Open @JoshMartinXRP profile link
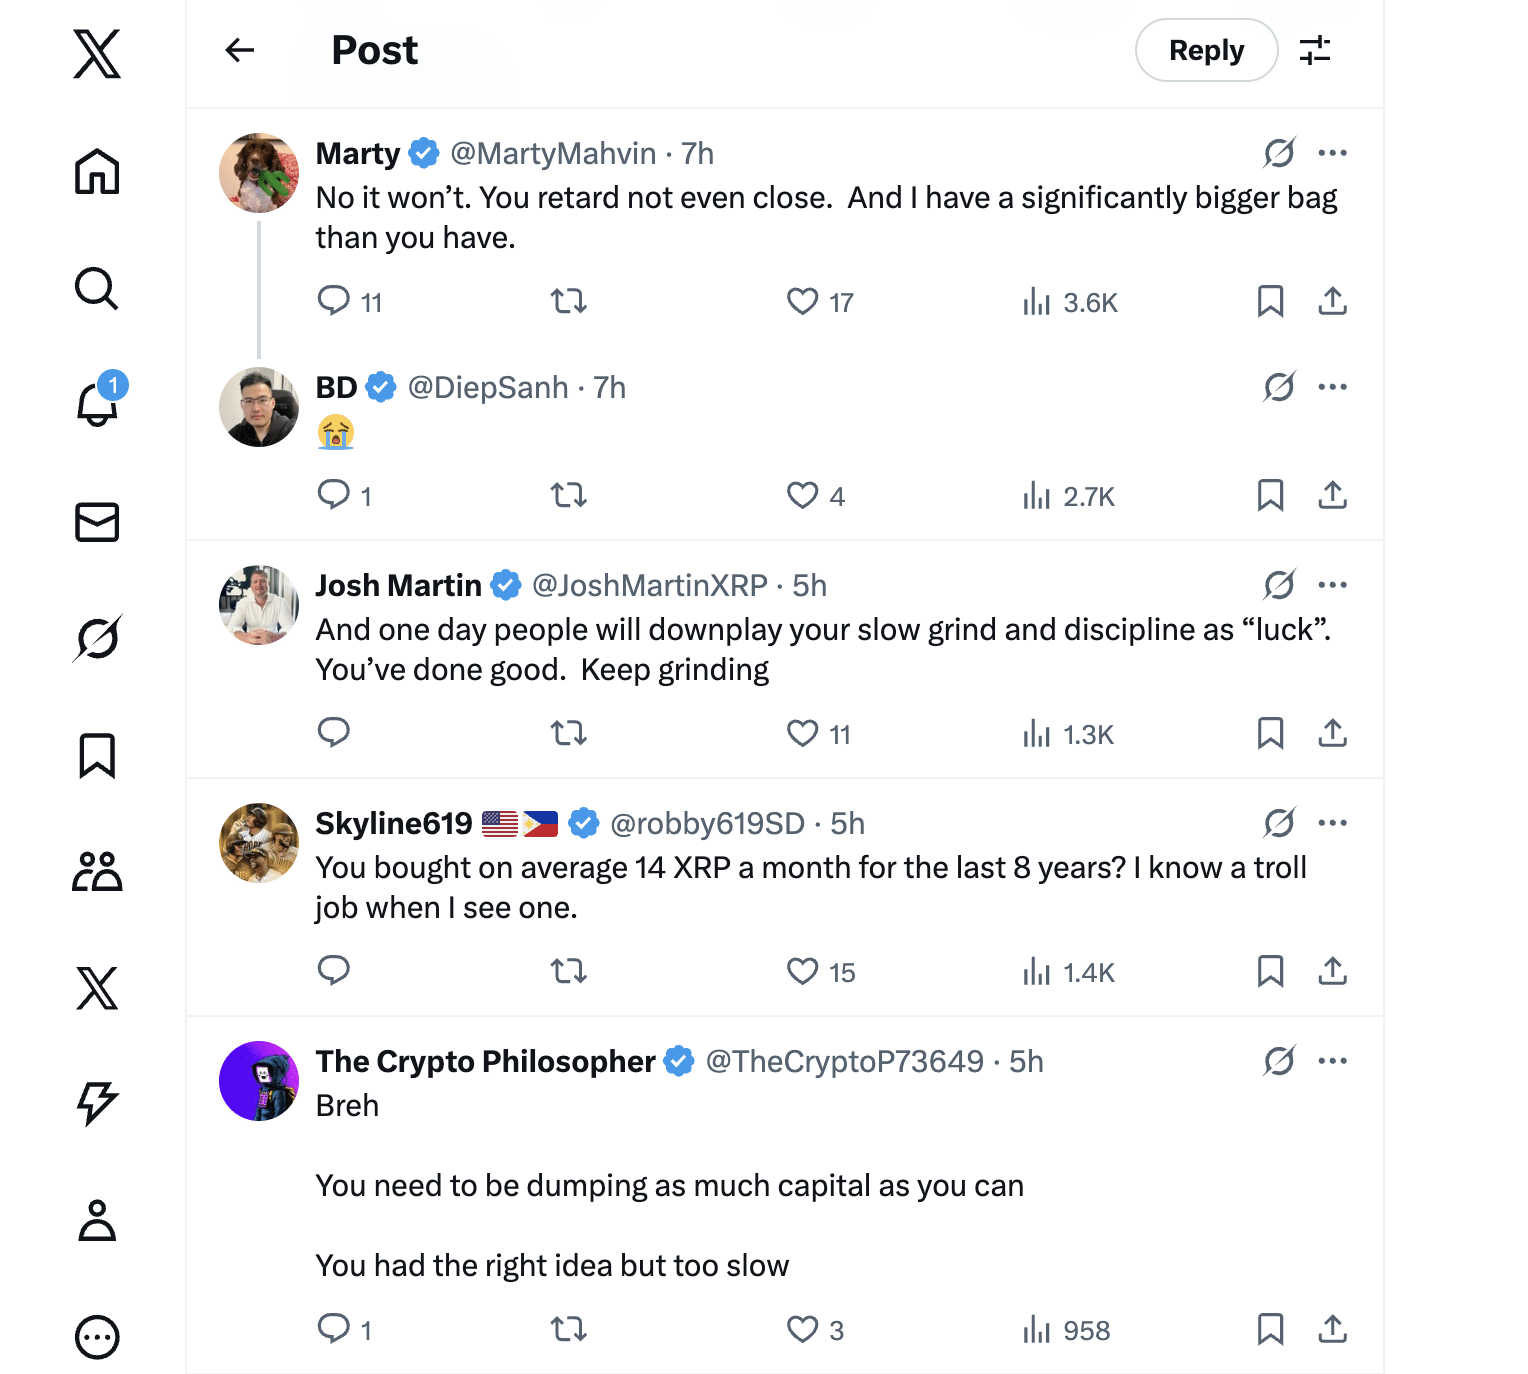This screenshot has height=1374, width=1528. coord(650,585)
